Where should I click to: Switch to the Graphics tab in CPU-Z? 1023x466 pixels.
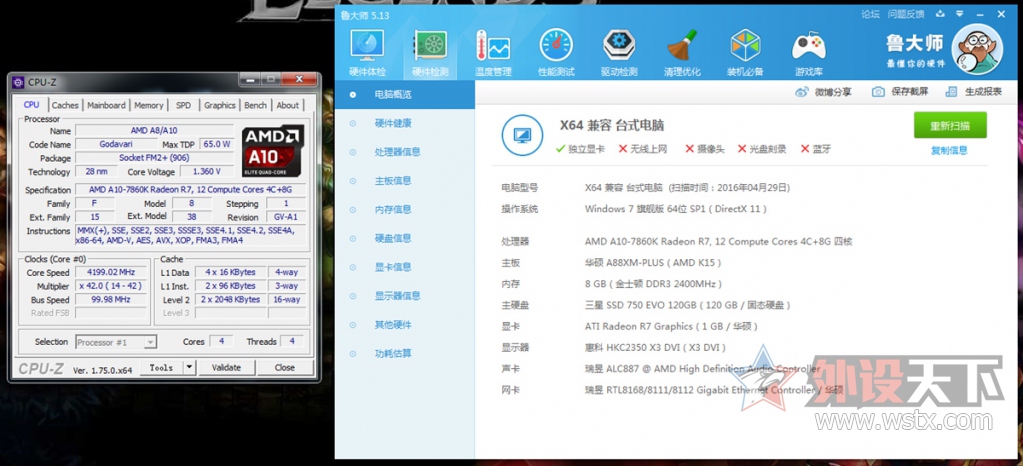point(220,105)
